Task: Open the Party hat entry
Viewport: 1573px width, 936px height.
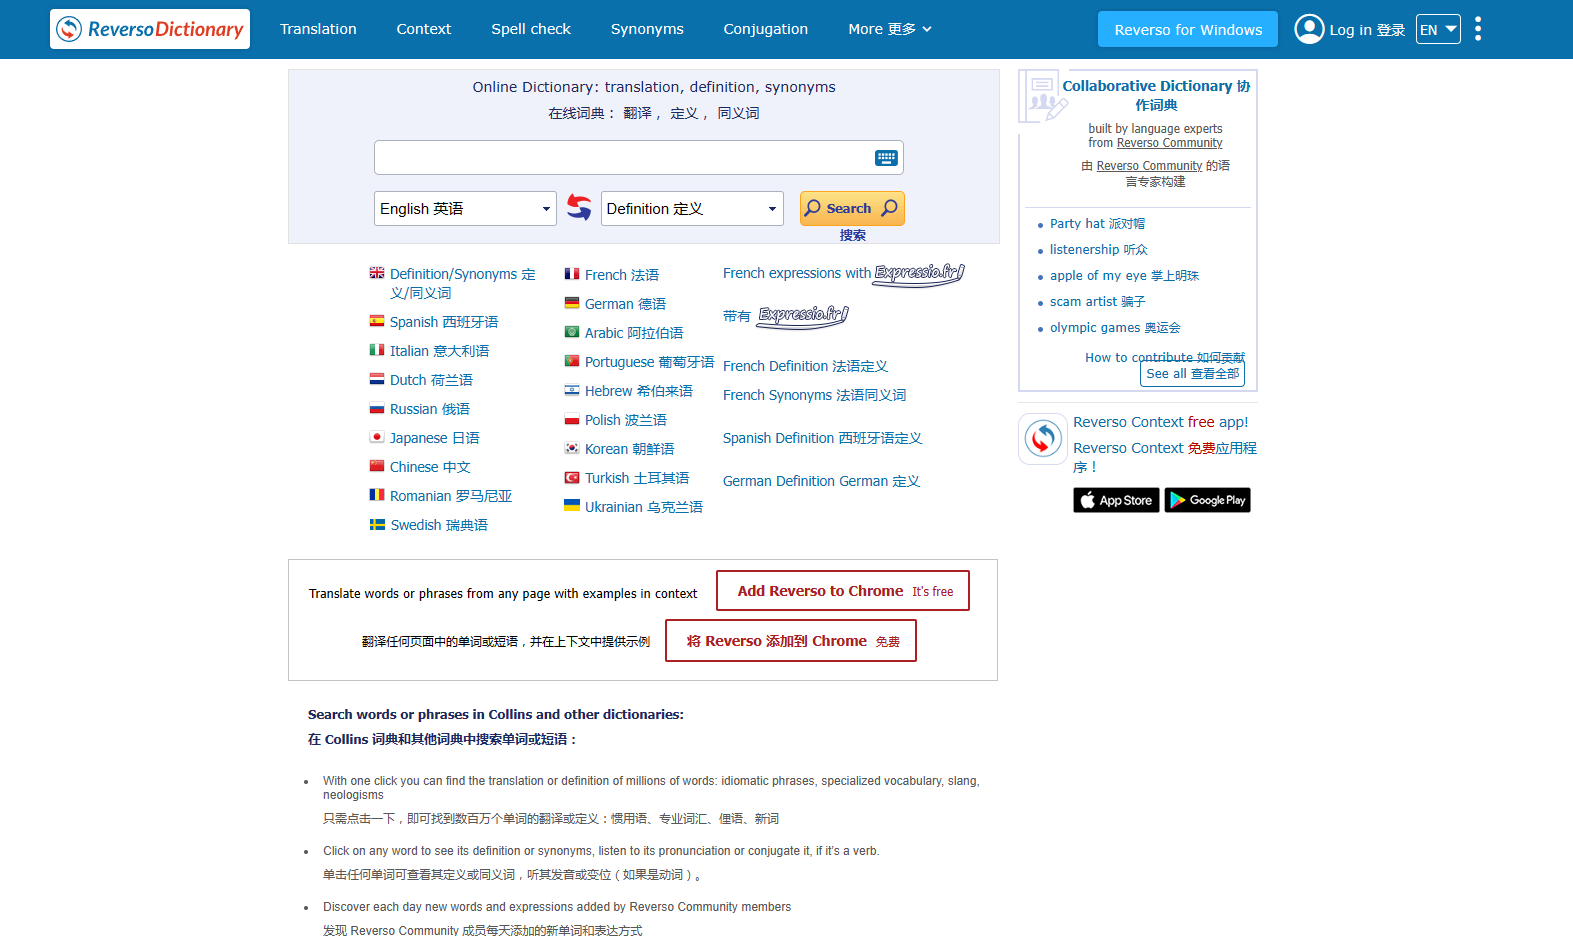Action: point(1097,224)
